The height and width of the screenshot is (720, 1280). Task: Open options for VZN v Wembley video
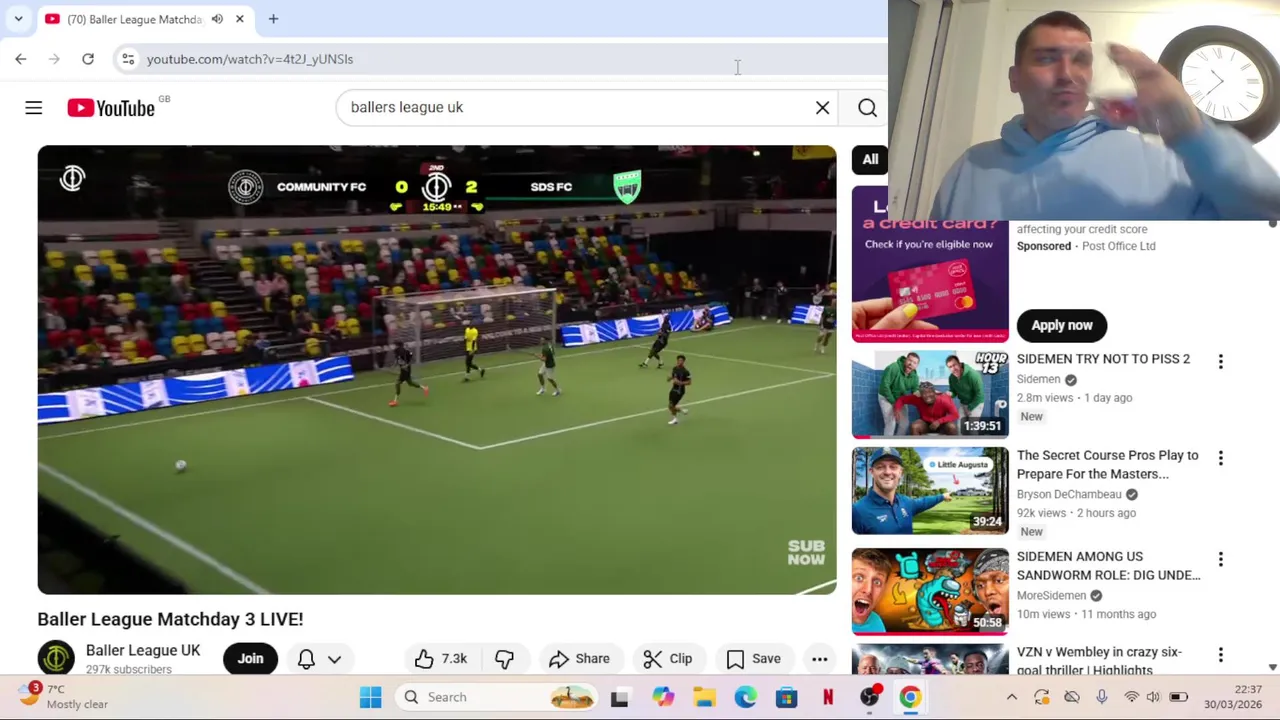click(1220, 655)
